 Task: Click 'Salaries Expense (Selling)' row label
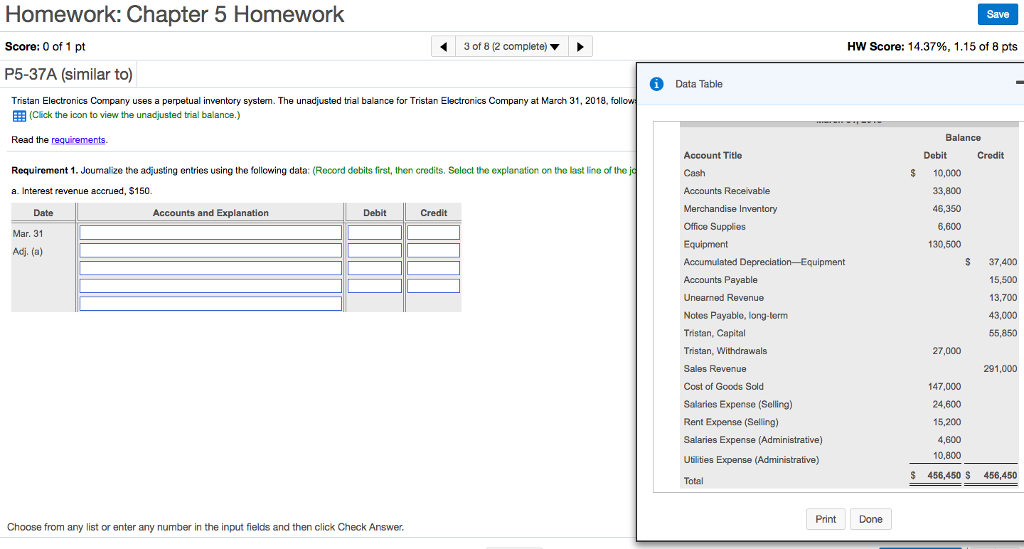[738, 404]
